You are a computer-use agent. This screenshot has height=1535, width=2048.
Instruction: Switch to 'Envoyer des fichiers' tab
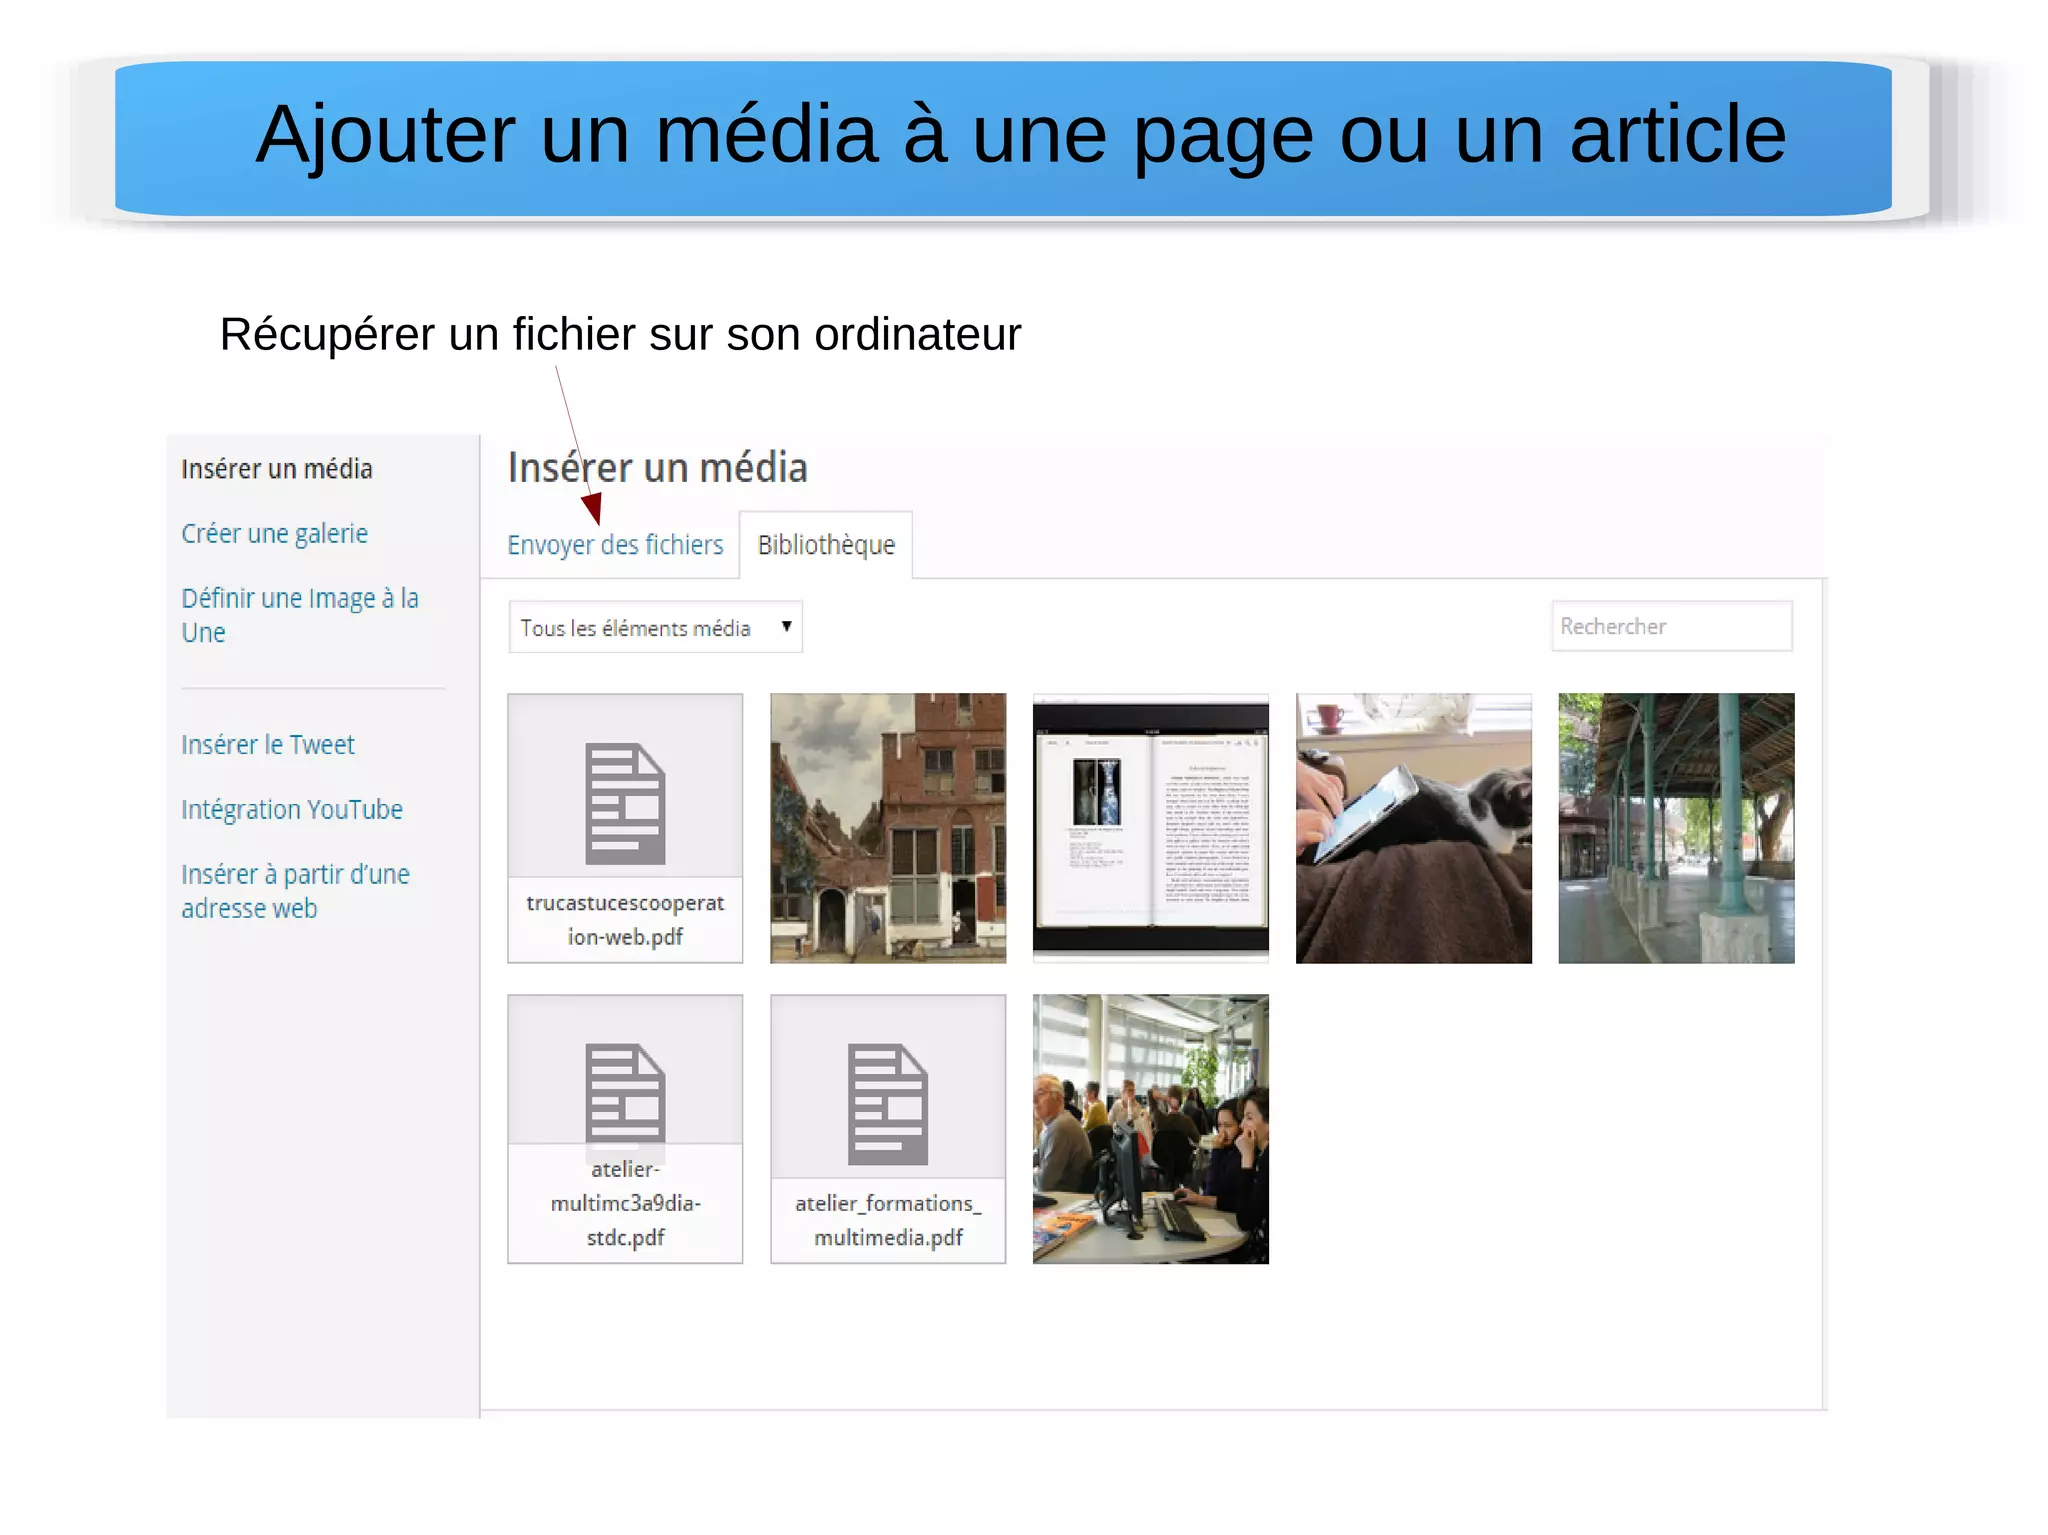tap(615, 545)
